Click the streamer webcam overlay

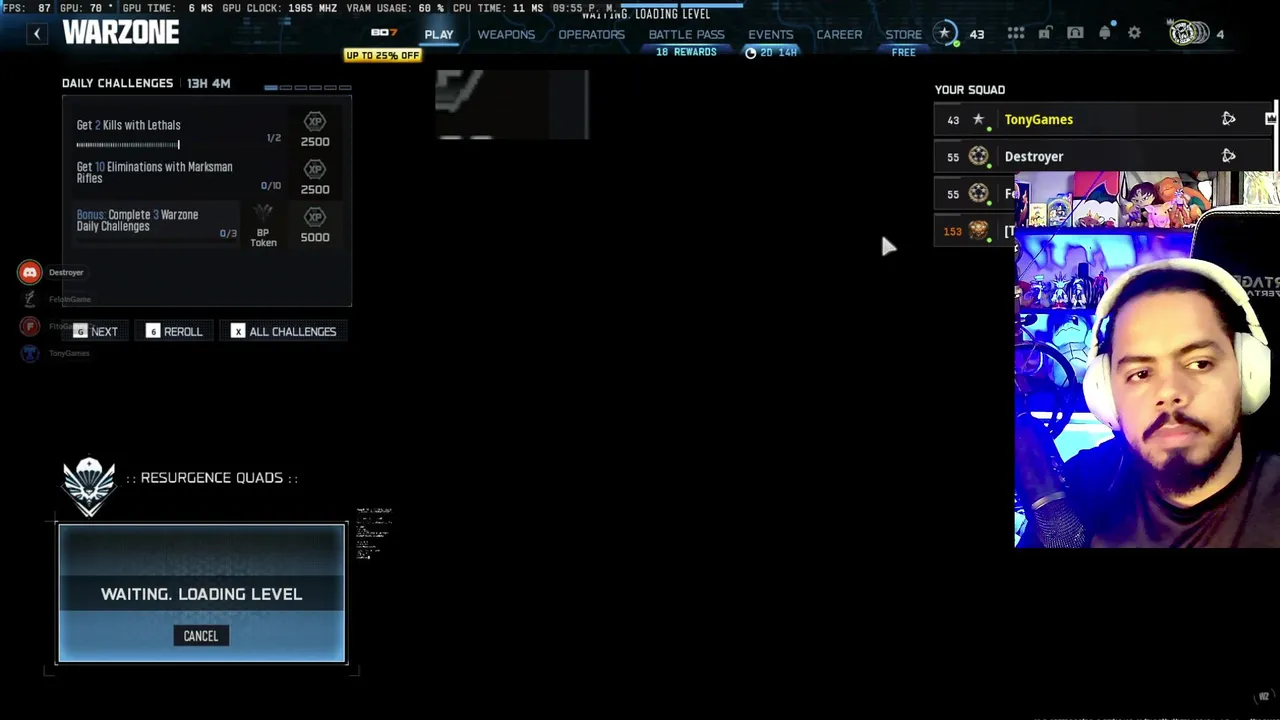(1147, 360)
